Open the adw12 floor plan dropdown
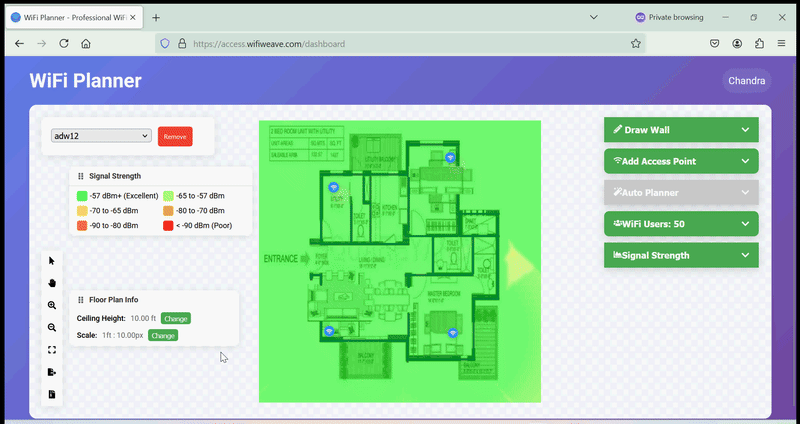 [101, 136]
